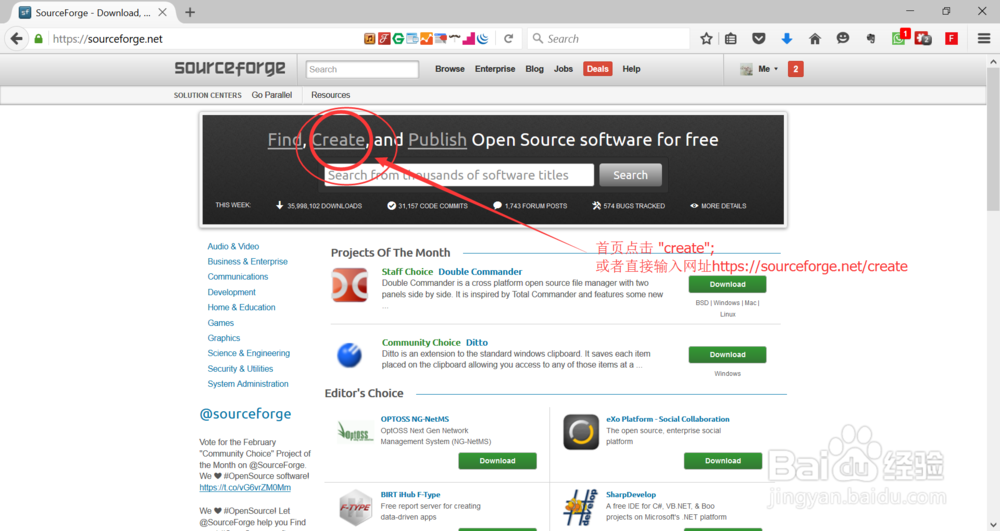1000x531 pixels.
Task: Click the Publish link in the banner
Action: coord(438,140)
